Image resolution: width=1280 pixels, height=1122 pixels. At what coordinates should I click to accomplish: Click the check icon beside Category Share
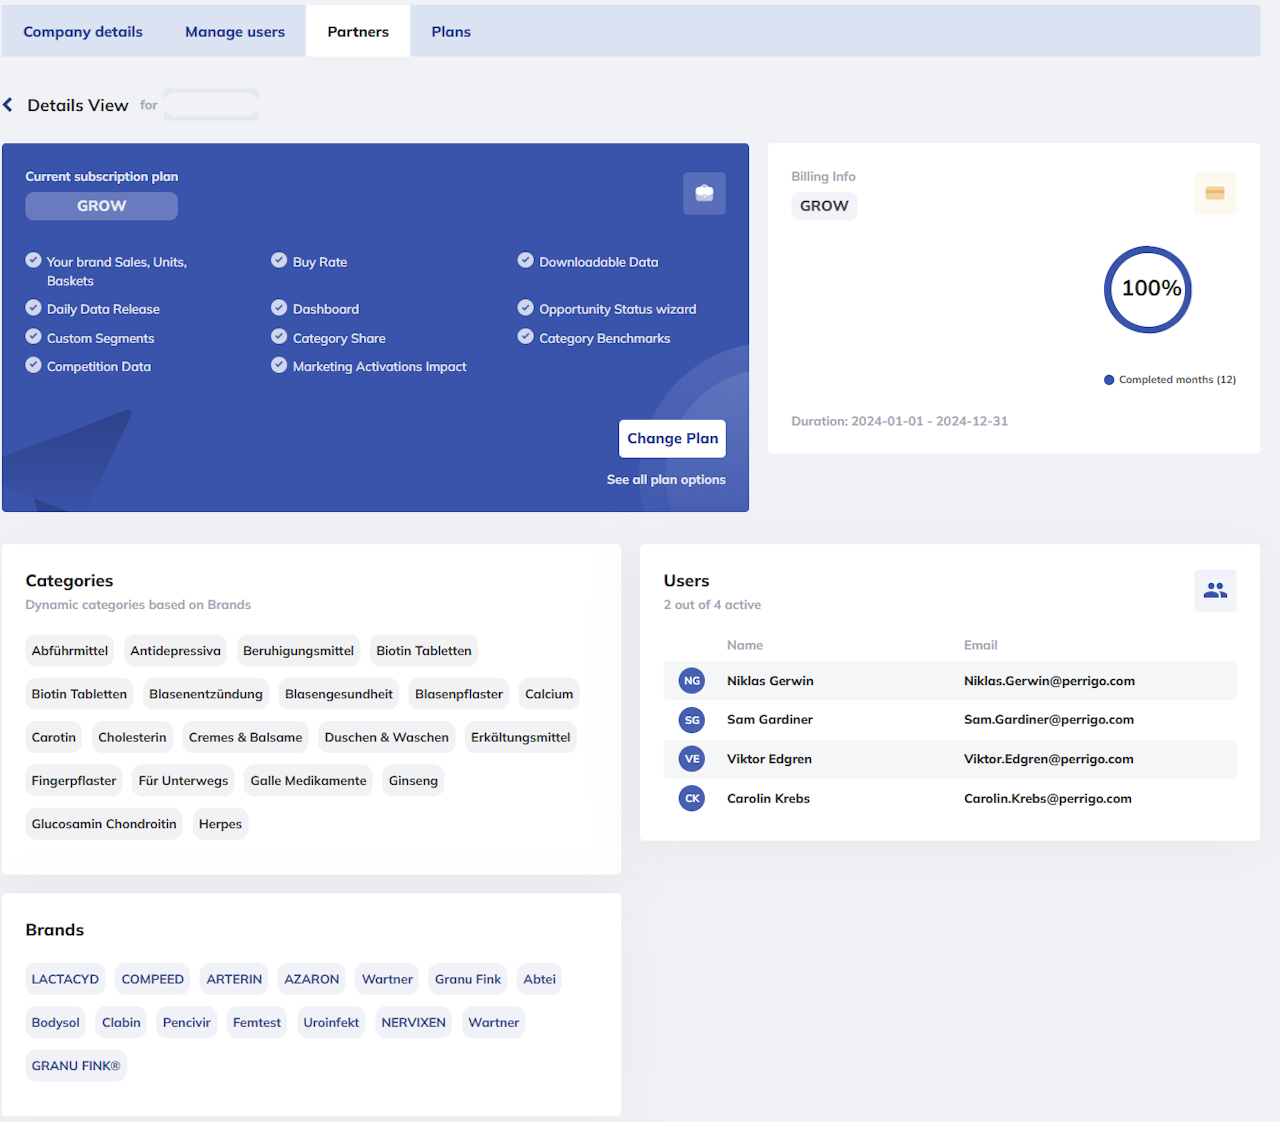point(279,337)
